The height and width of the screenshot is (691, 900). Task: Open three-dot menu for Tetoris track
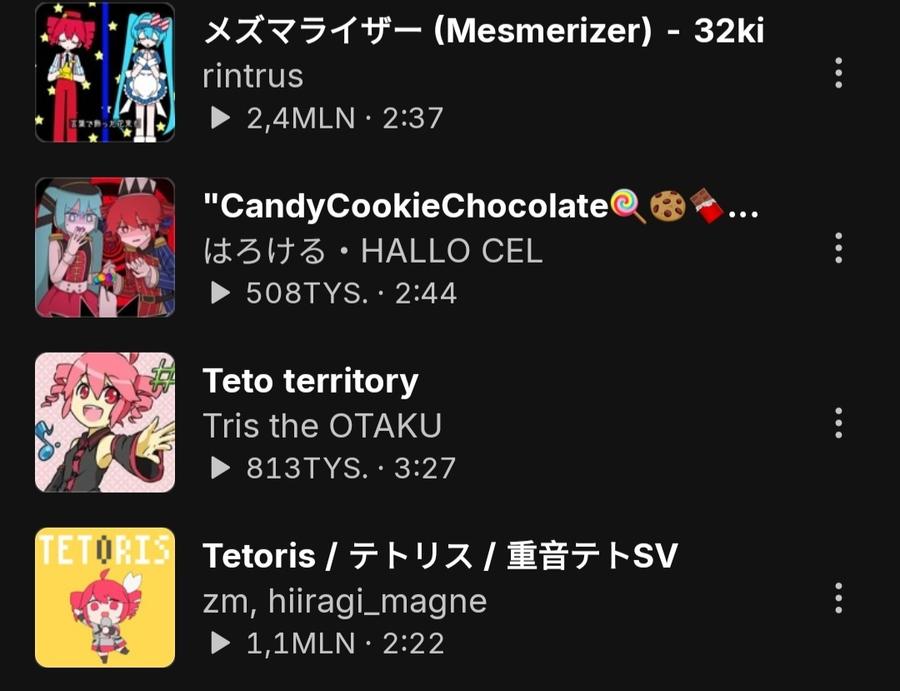click(x=839, y=598)
